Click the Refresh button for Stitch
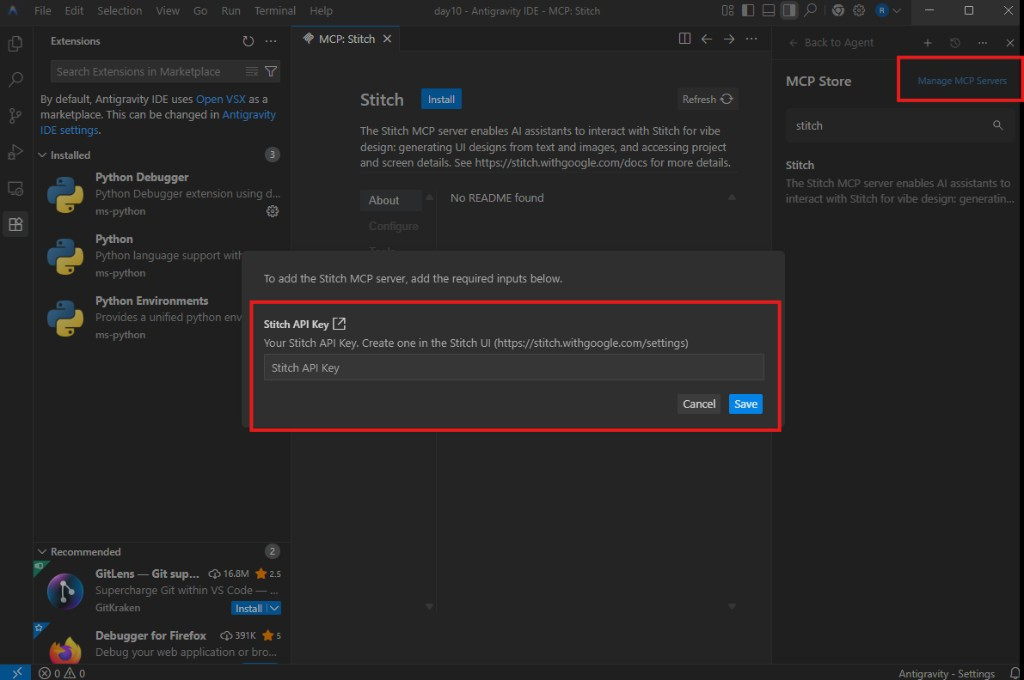This screenshot has height=680, width=1024. point(707,99)
